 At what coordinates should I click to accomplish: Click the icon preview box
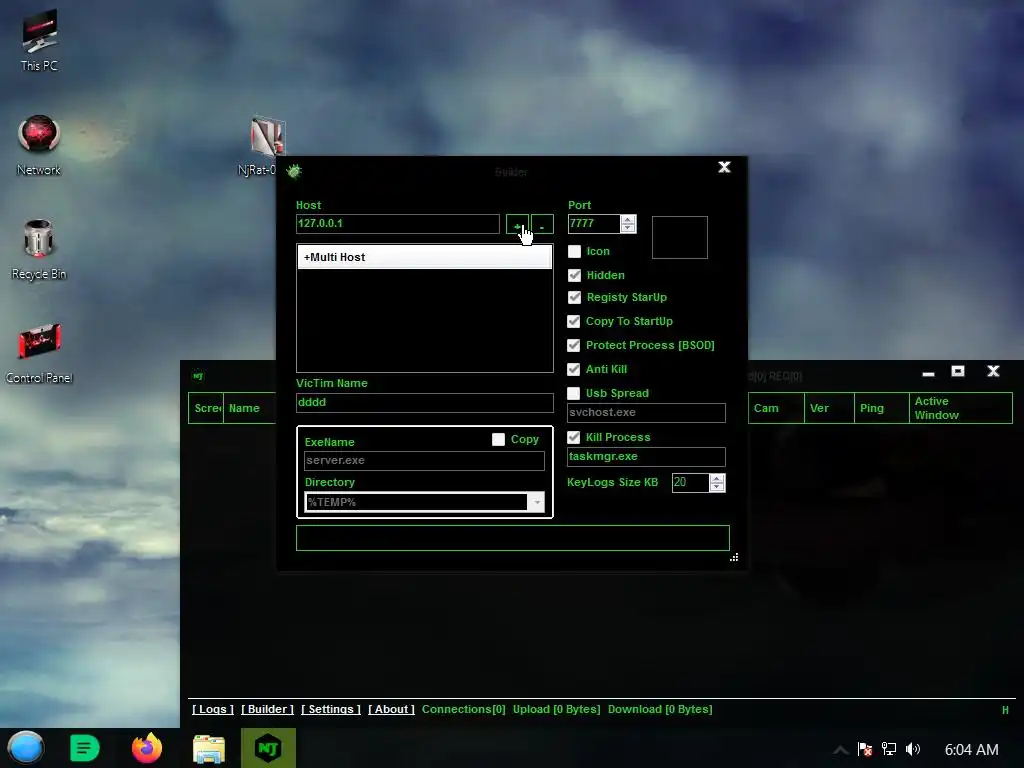pos(680,238)
